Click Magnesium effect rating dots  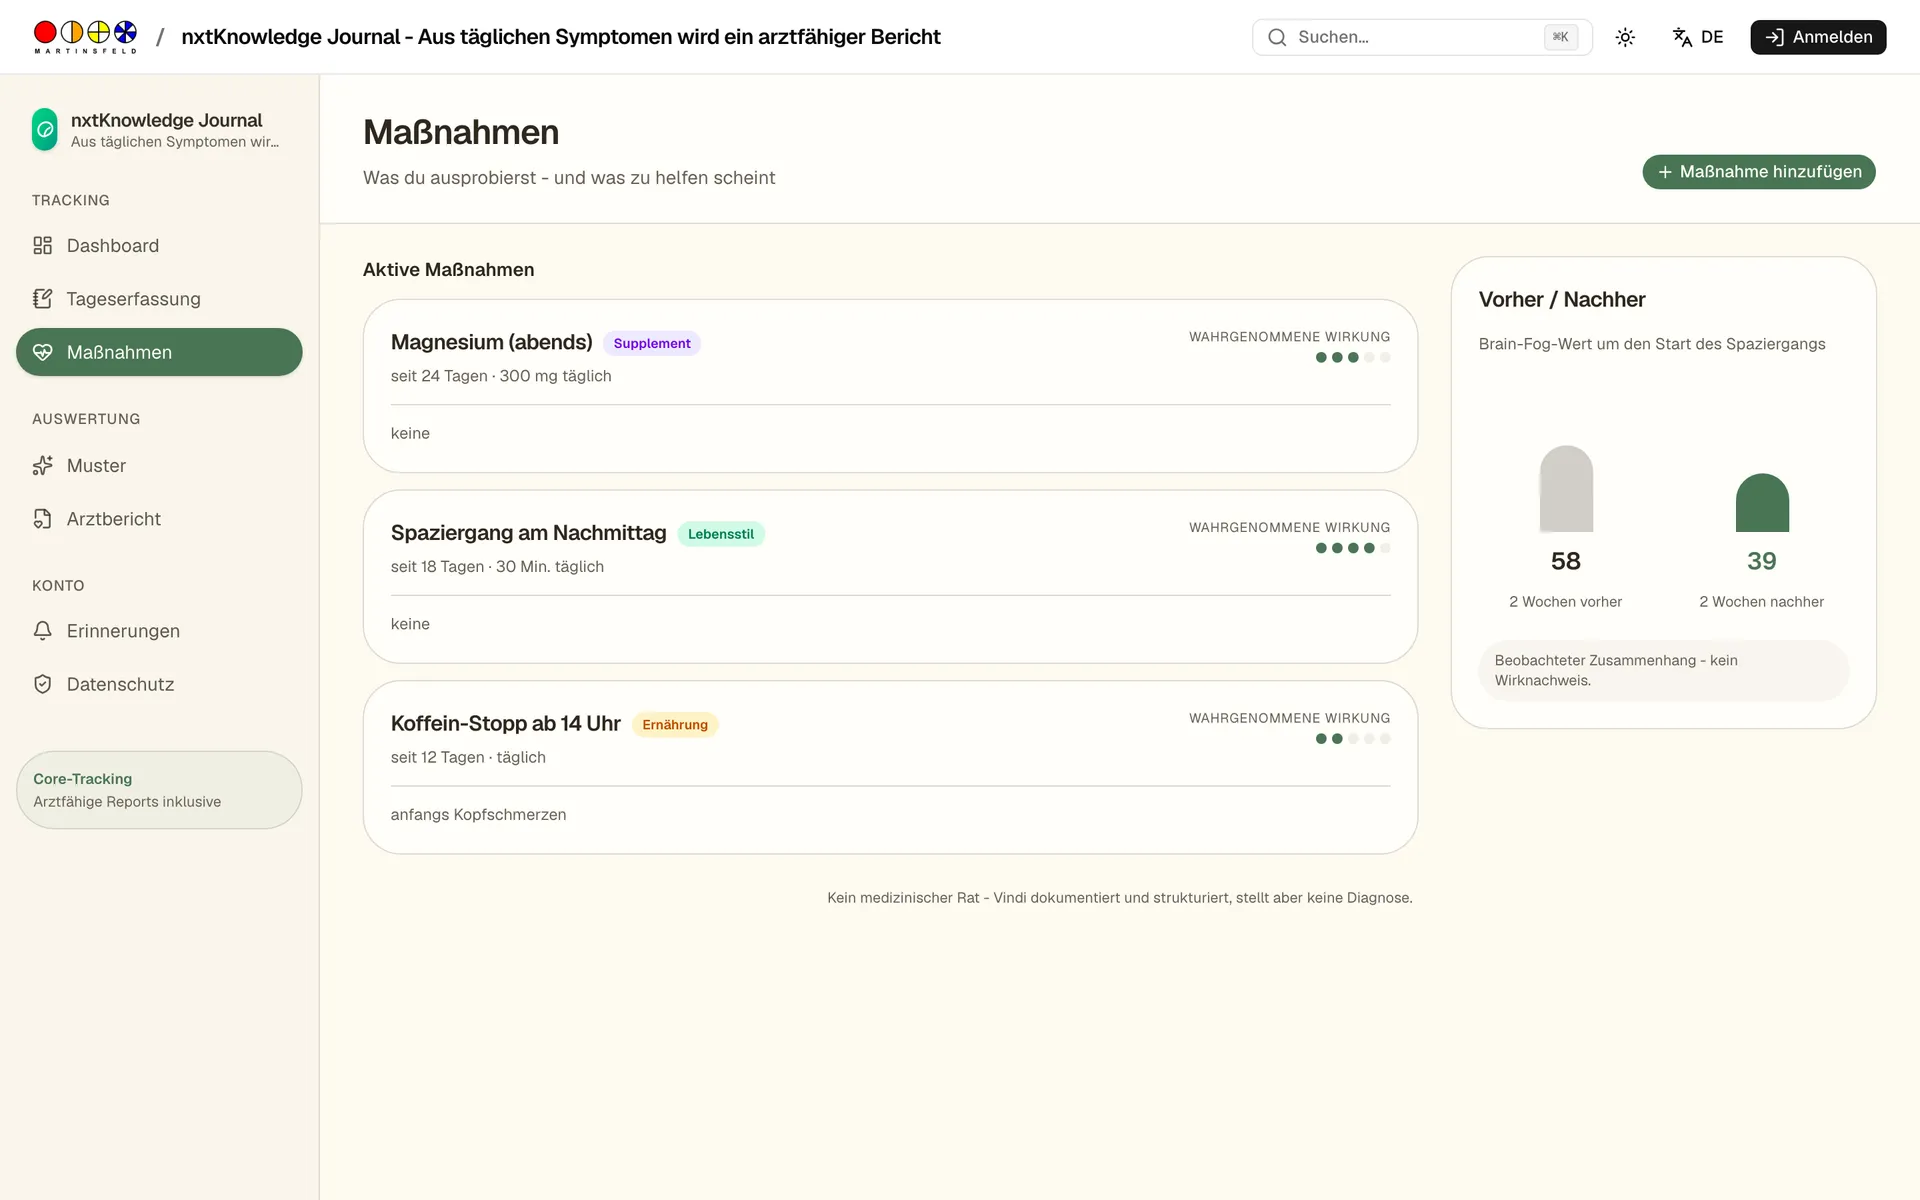point(1353,358)
